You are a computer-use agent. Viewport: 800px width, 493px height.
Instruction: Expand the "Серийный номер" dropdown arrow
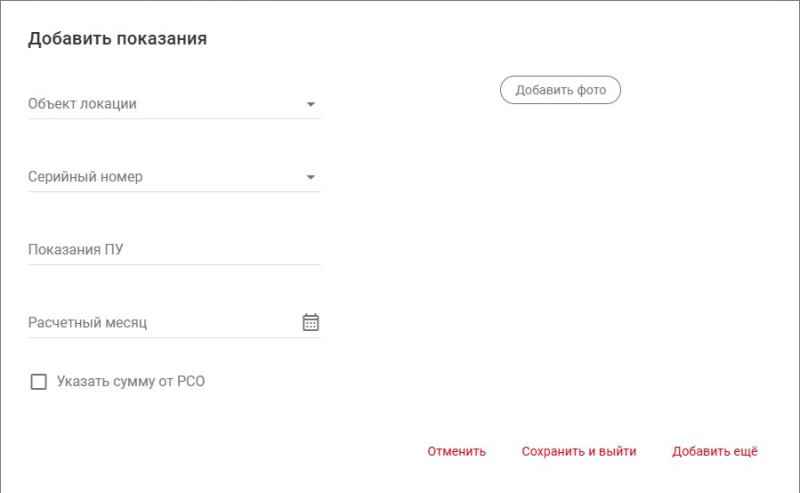tap(310, 178)
